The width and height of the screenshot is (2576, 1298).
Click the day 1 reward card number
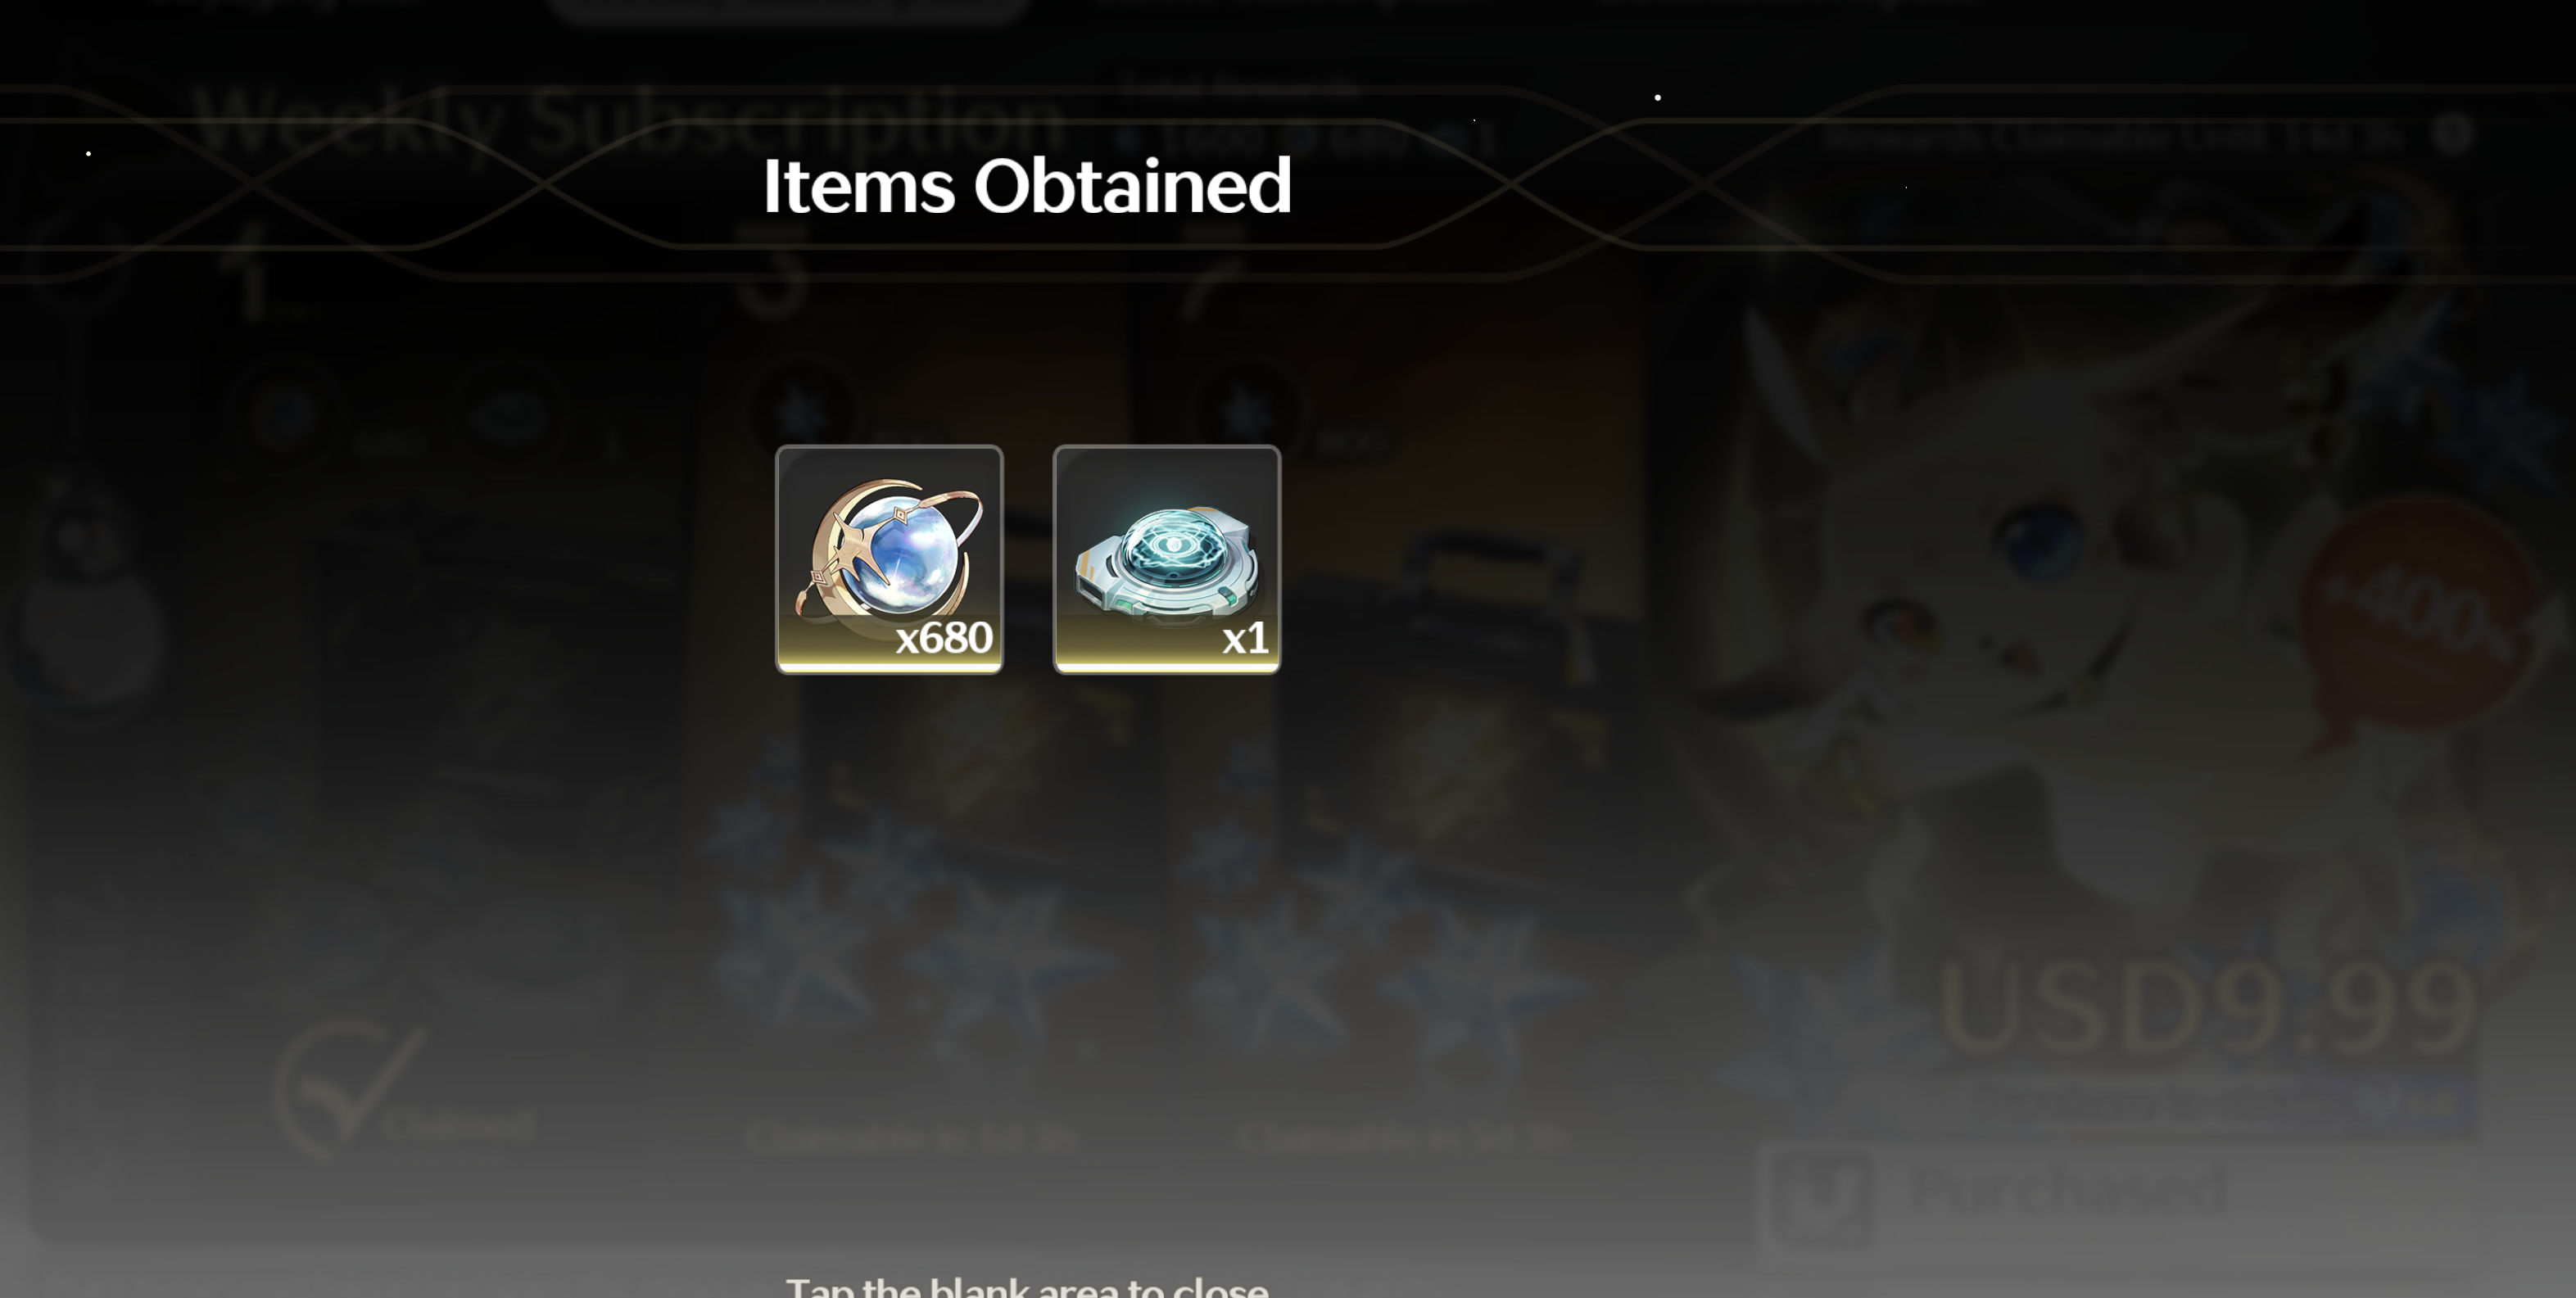[250, 271]
